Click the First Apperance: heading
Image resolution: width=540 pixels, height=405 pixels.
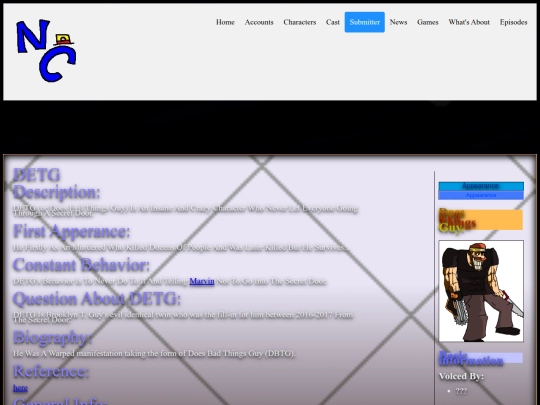pyautogui.click(x=72, y=231)
